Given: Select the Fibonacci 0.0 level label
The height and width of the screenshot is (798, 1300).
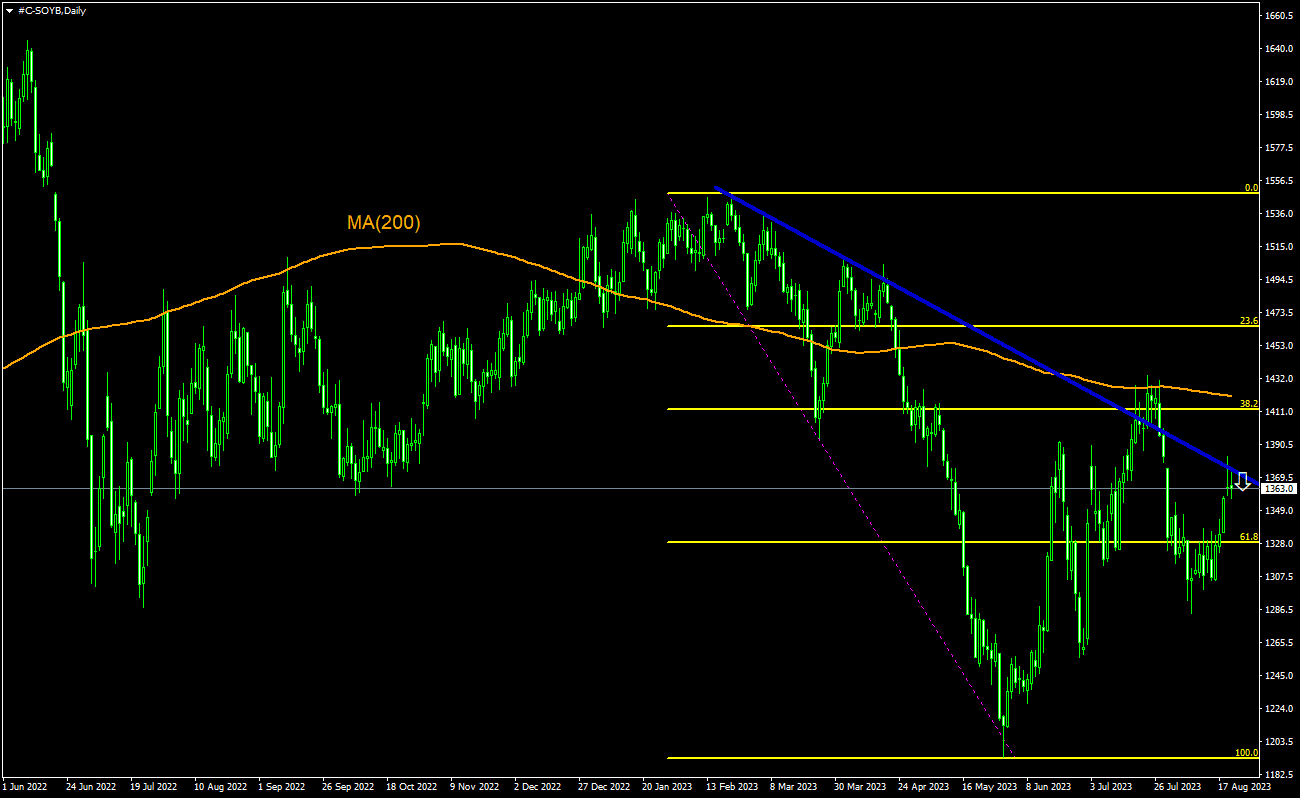Looking at the screenshot, I should pos(1250,187).
